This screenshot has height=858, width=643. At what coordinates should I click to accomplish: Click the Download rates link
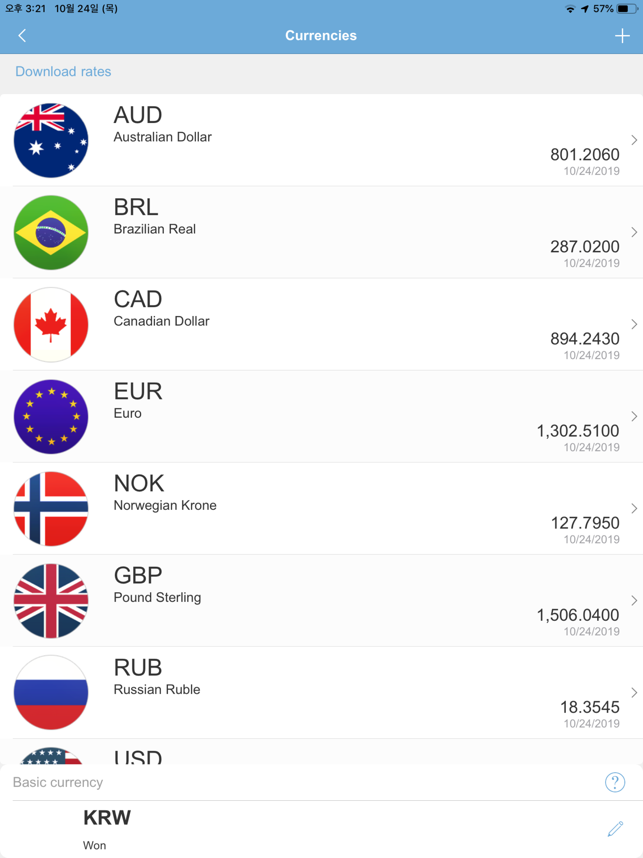pyautogui.click(x=63, y=72)
